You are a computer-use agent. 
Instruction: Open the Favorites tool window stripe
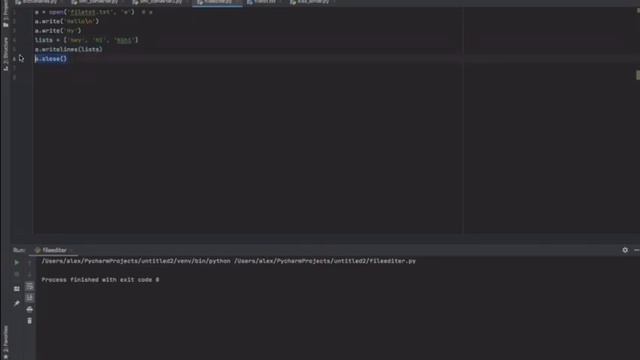(5, 343)
